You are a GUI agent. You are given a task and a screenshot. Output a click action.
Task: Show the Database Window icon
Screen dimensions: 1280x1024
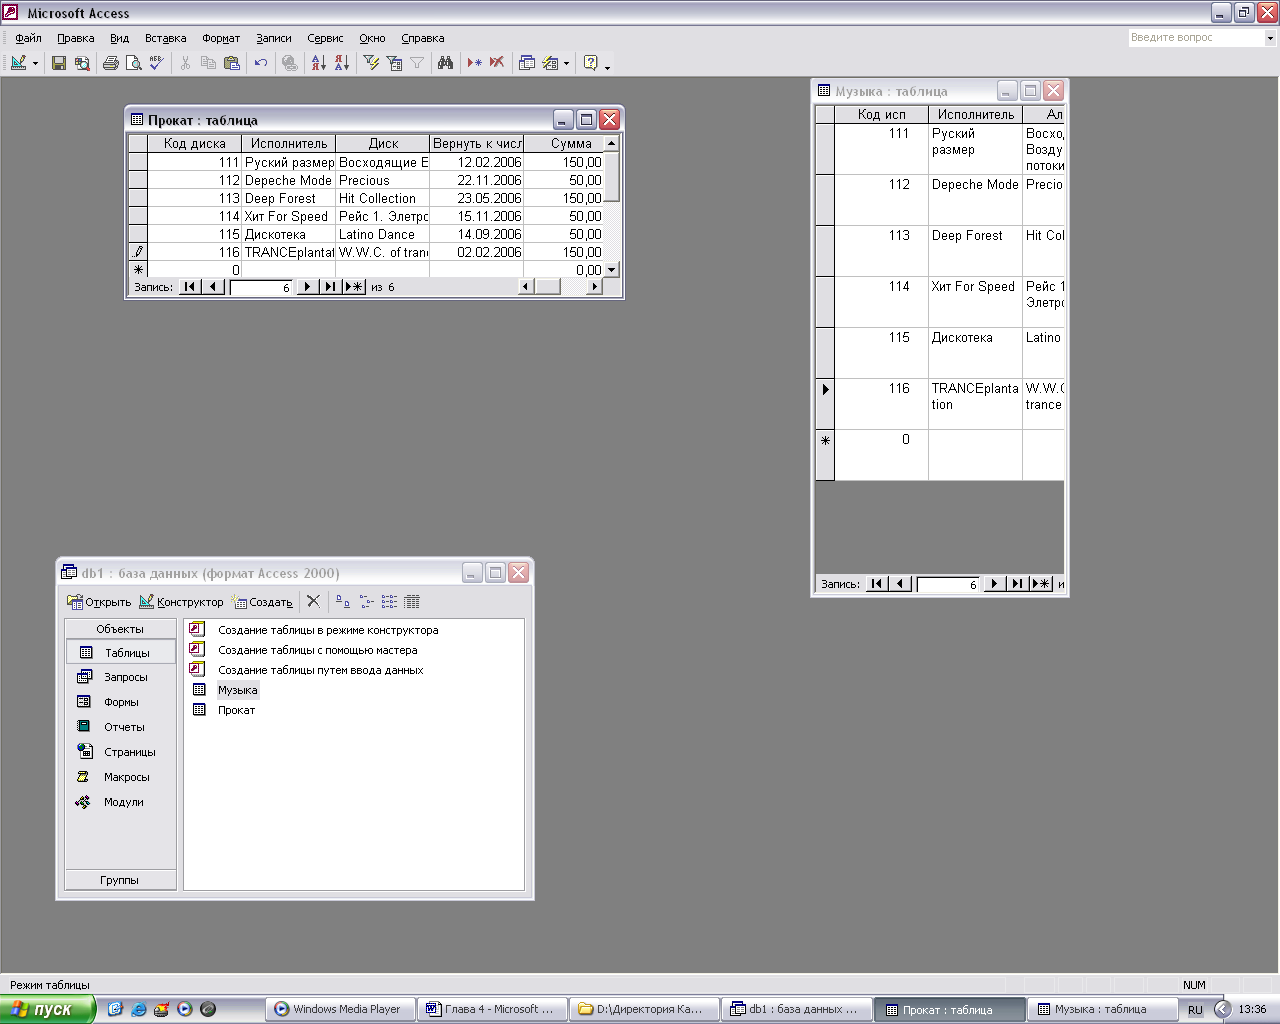[526, 63]
